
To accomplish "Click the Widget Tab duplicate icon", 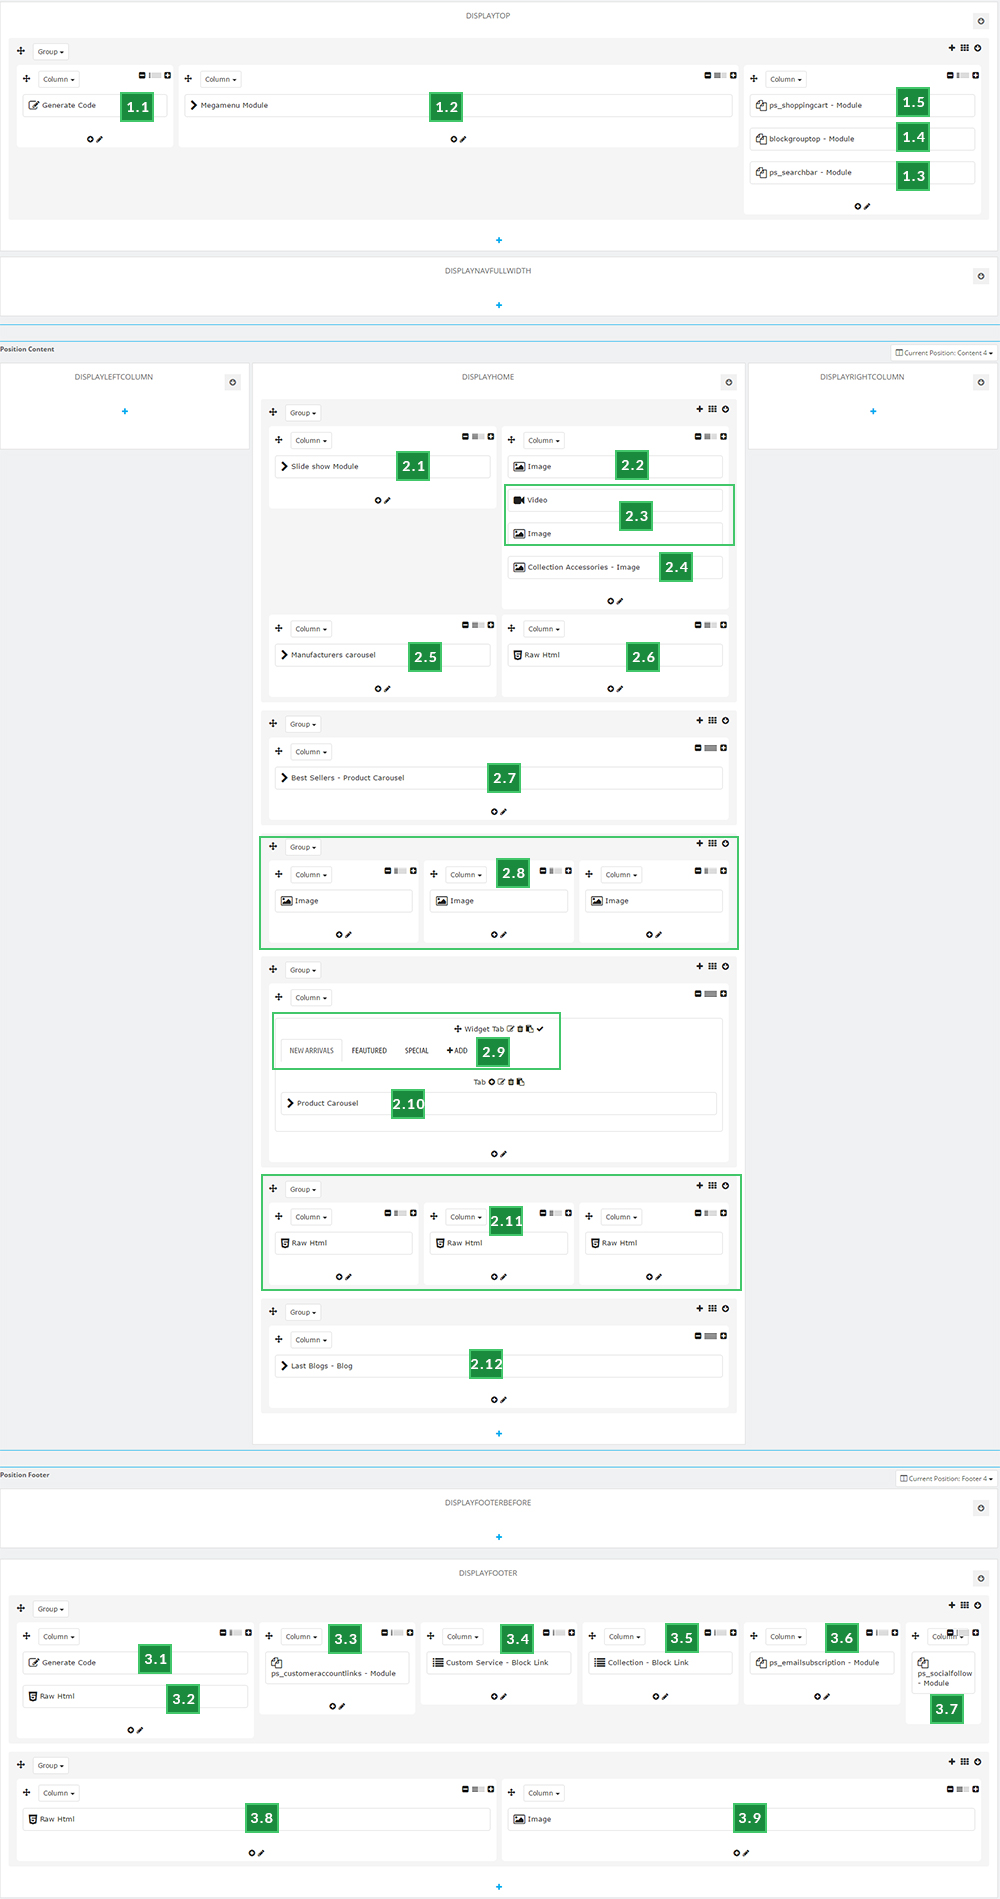I will [x=529, y=1029].
